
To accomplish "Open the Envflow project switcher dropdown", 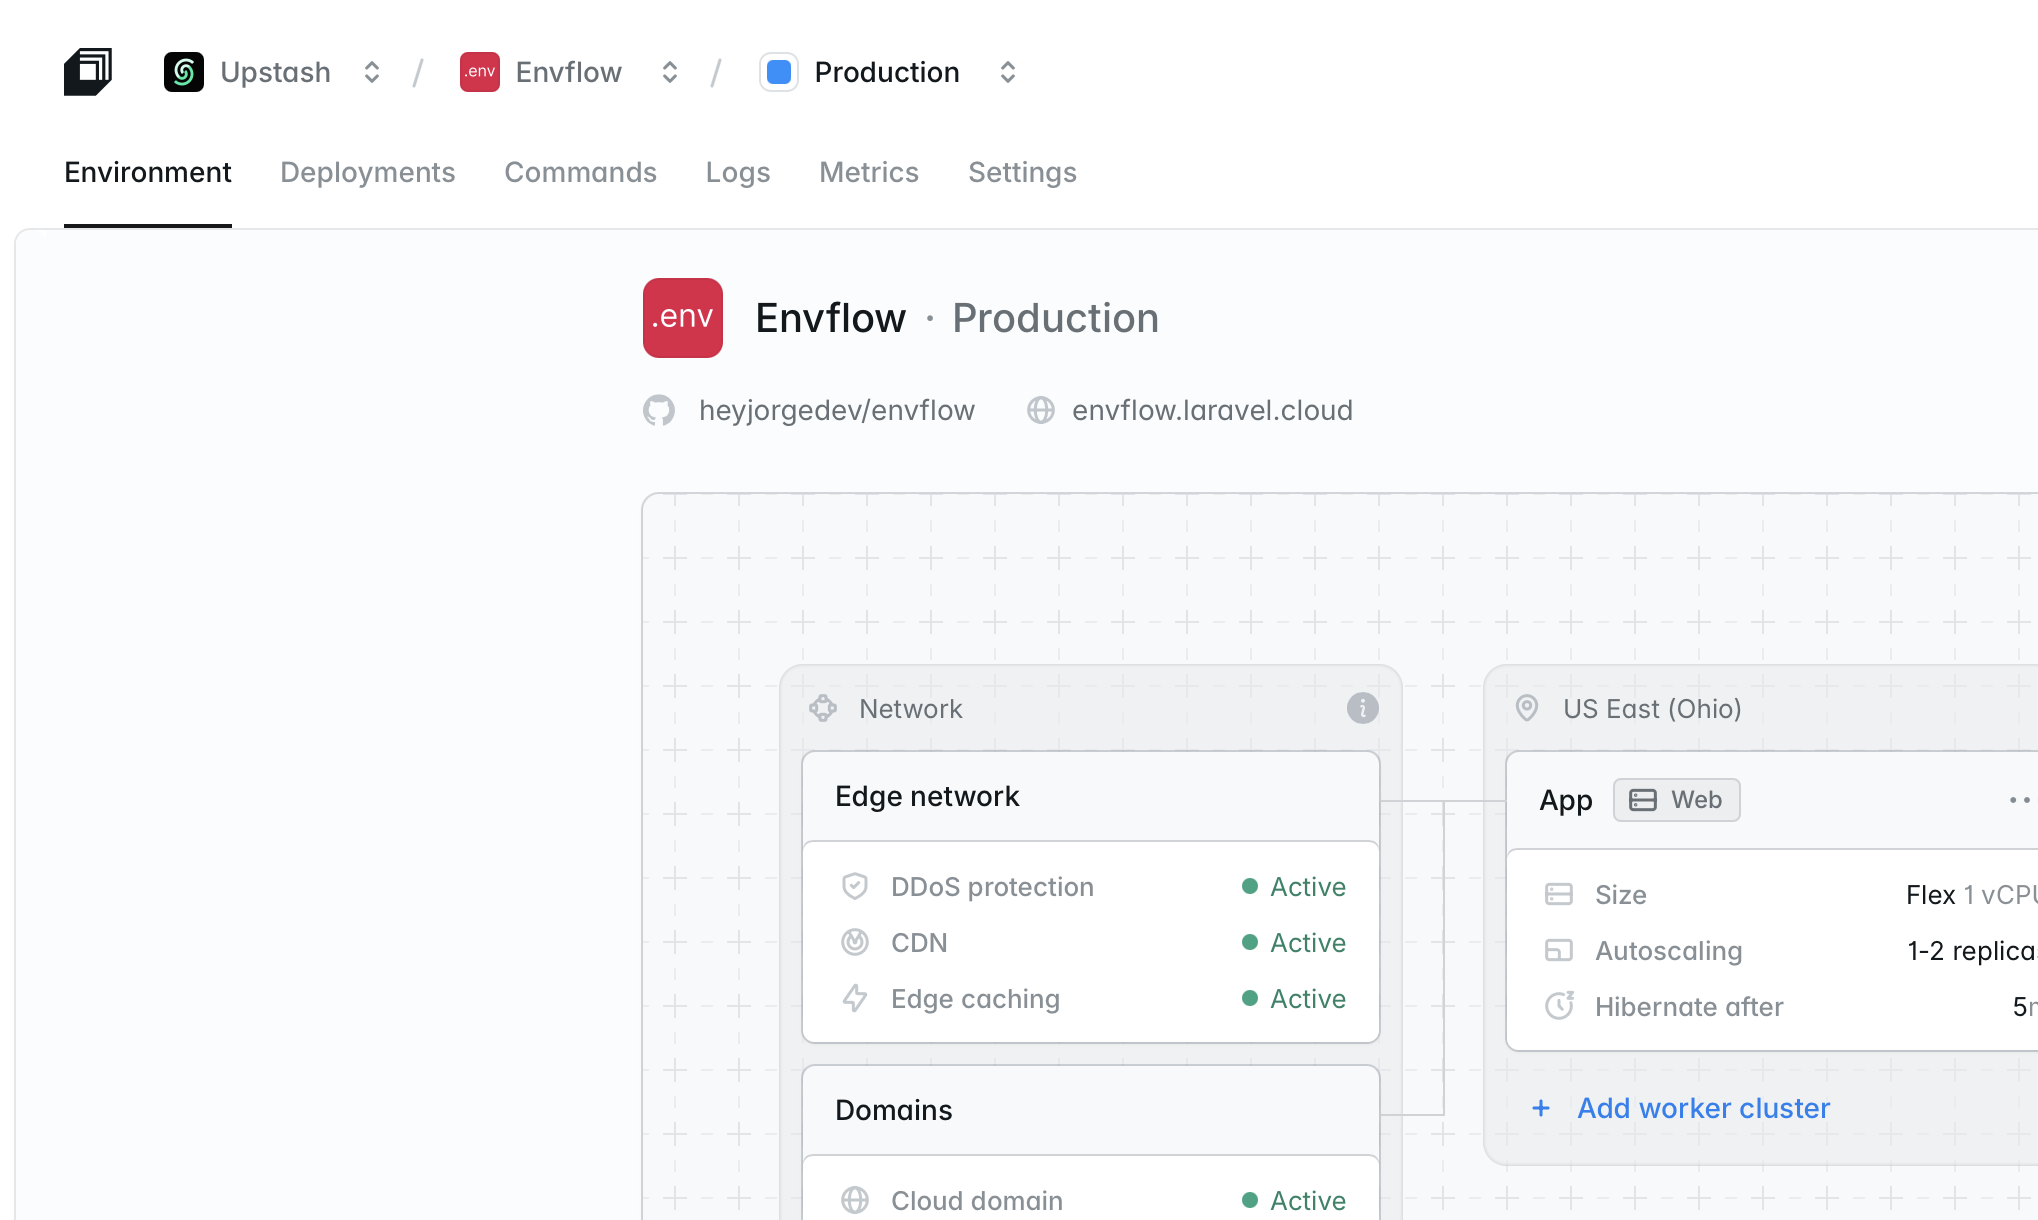I will pyautogui.click(x=669, y=71).
